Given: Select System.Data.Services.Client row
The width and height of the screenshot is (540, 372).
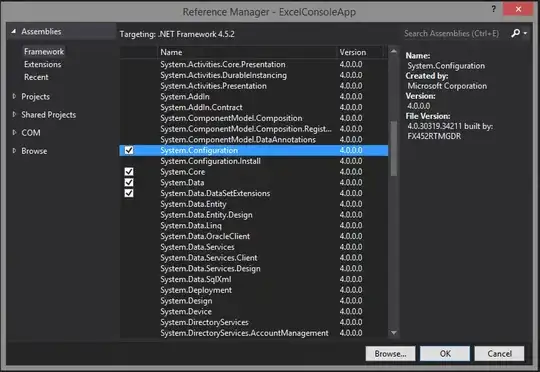Looking at the screenshot, I should [253, 258].
